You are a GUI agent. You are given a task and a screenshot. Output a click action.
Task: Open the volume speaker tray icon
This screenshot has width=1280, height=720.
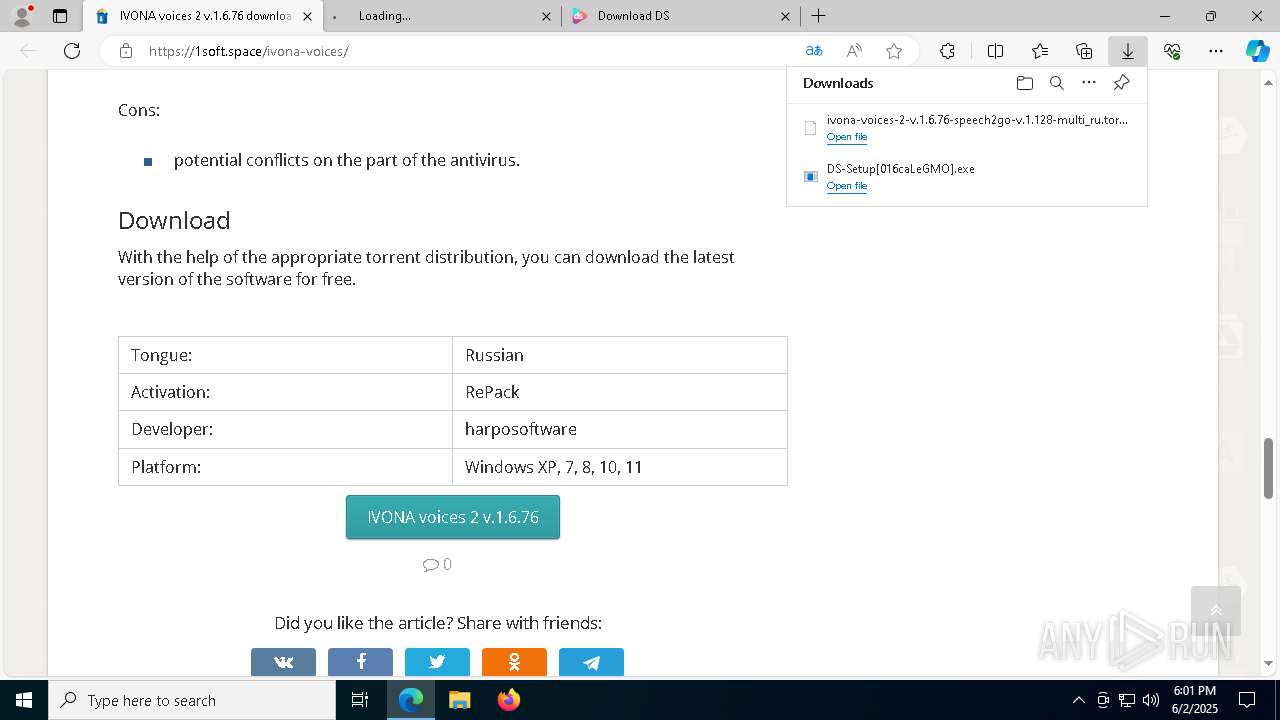coord(1151,700)
